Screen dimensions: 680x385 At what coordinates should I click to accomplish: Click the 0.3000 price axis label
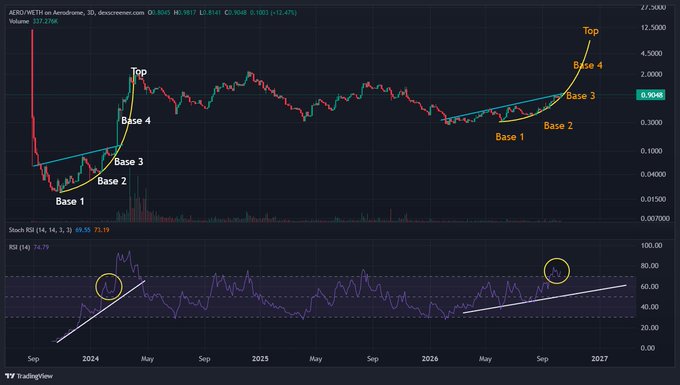[652, 123]
